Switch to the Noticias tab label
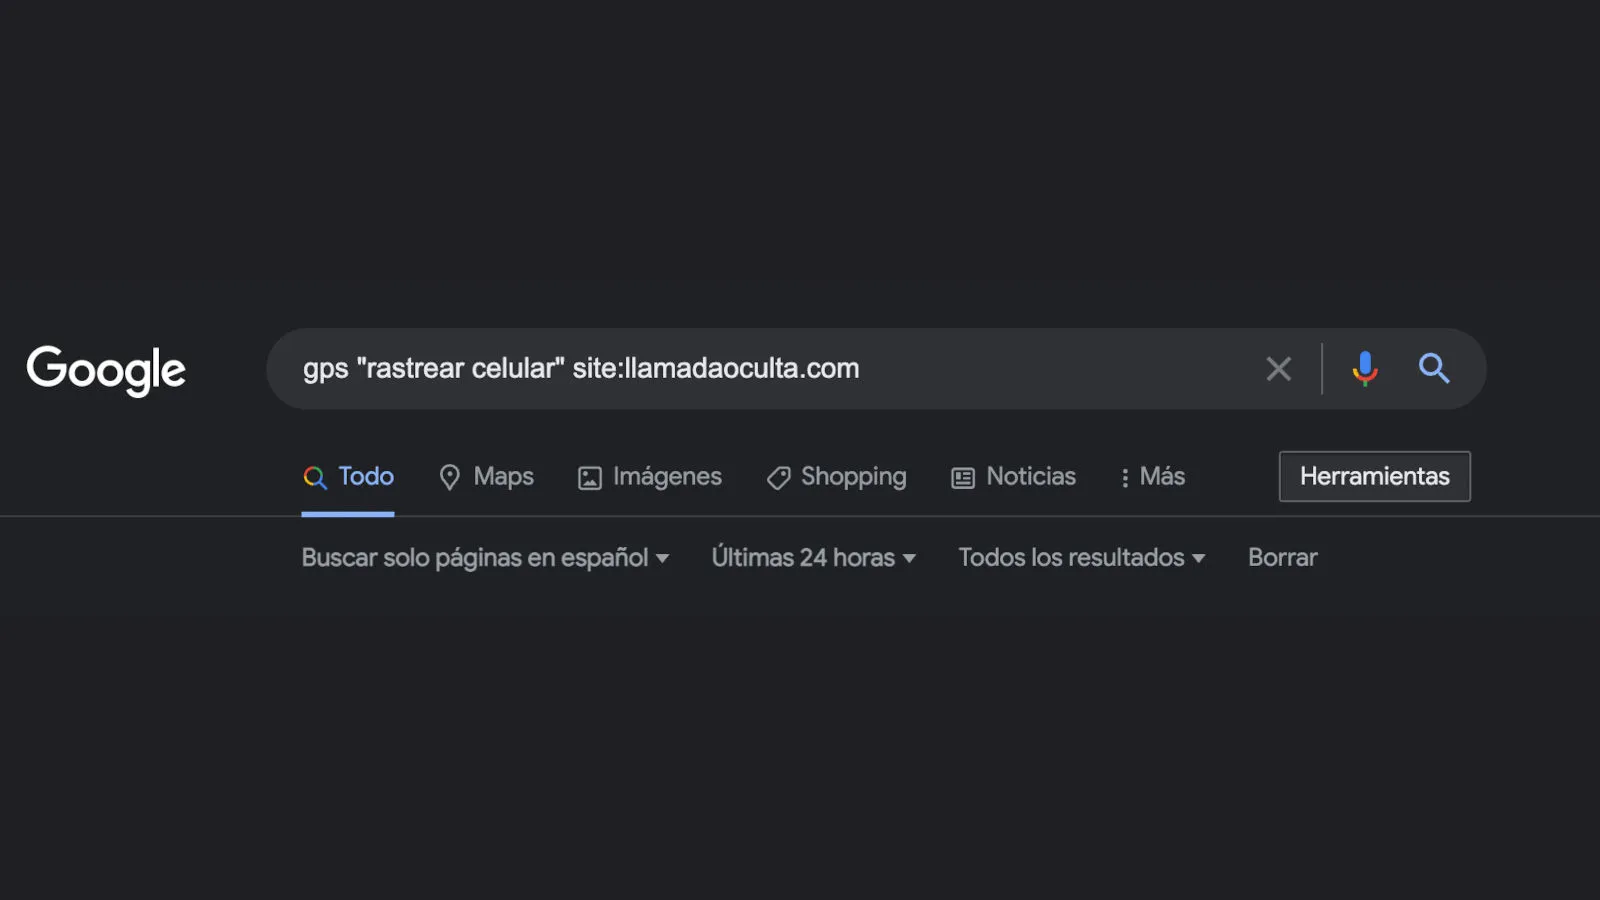 click(1031, 477)
